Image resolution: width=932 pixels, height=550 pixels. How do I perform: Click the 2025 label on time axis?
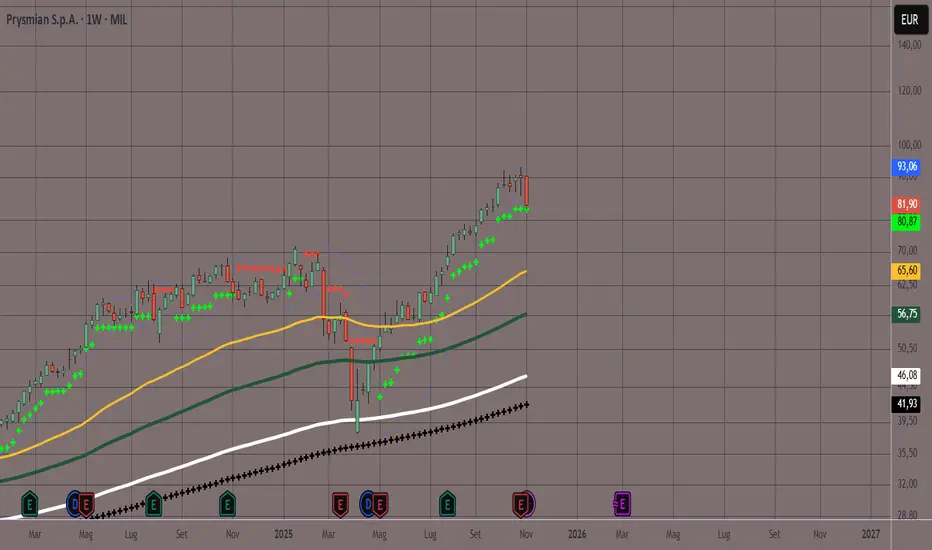pyautogui.click(x=284, y=534)
